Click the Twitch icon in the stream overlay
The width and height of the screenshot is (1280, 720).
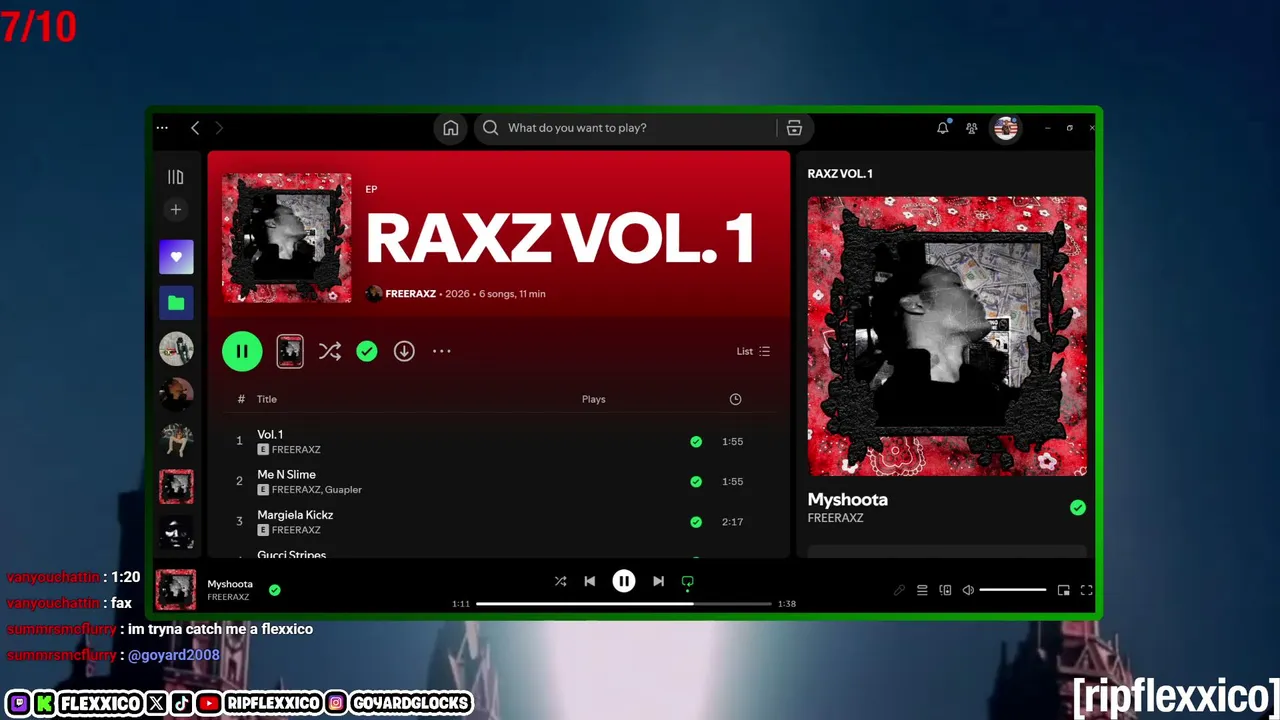18,704
